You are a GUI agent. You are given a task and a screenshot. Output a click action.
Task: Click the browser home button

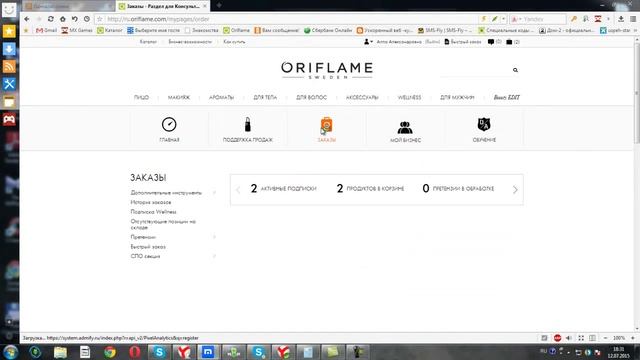click(62, 19)
